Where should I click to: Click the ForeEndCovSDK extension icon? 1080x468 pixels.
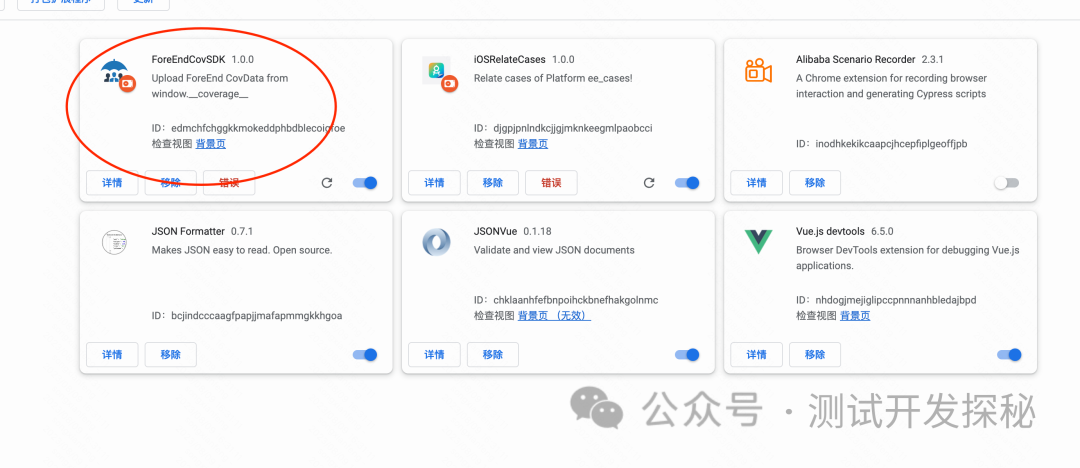(116, 75)
